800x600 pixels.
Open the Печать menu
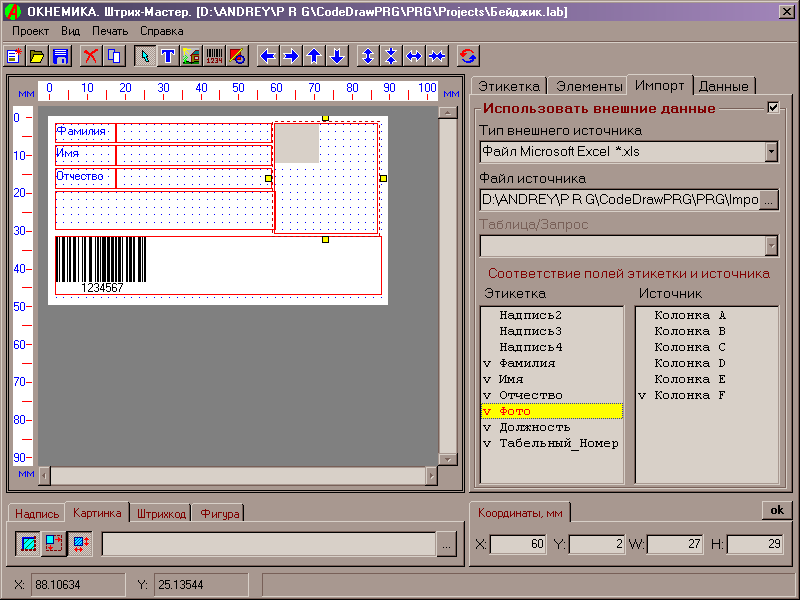[x=110, y=31]
